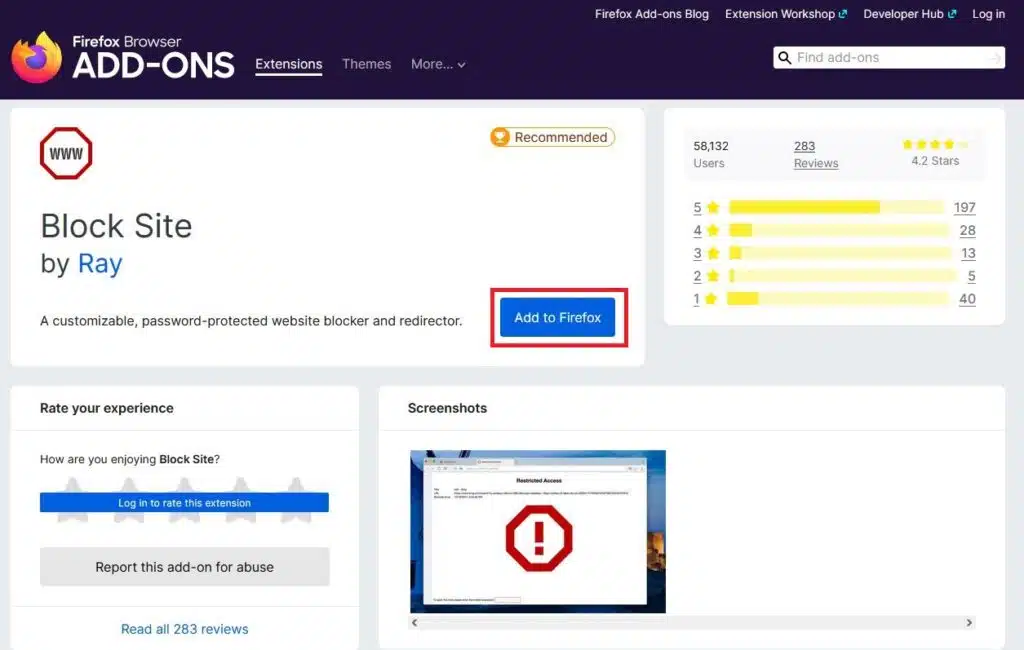Click the 5-star rating row star icon
The height and width of the screenshot is (650, 1024).
712,208
